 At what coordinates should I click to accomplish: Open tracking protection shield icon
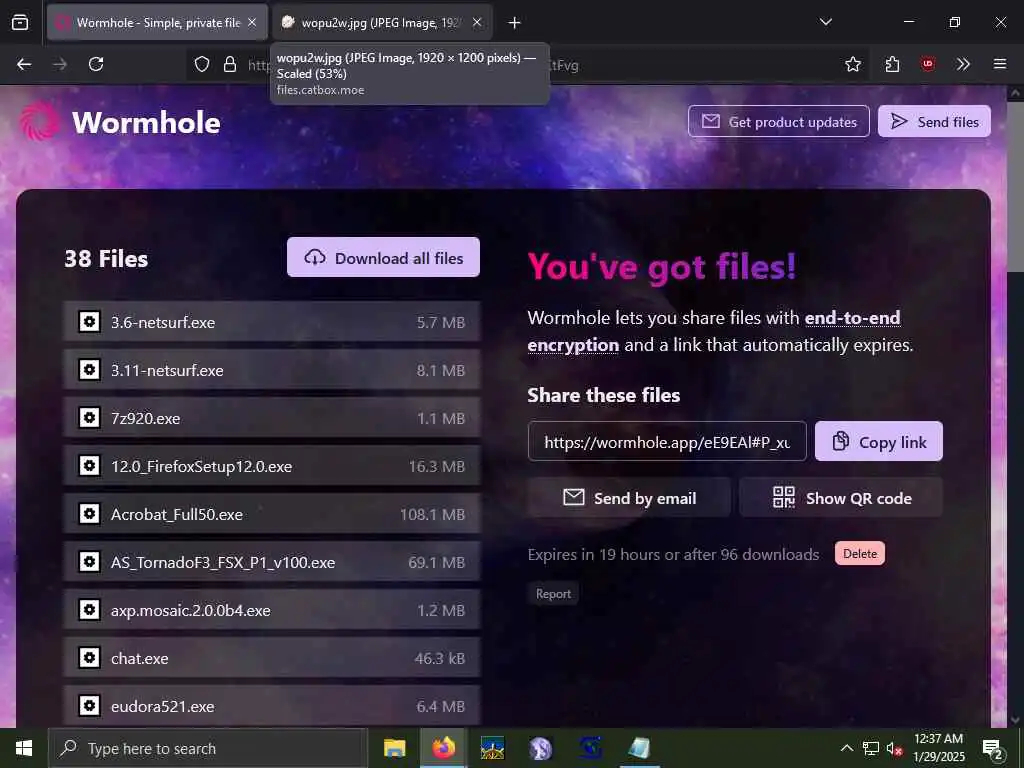202,64
